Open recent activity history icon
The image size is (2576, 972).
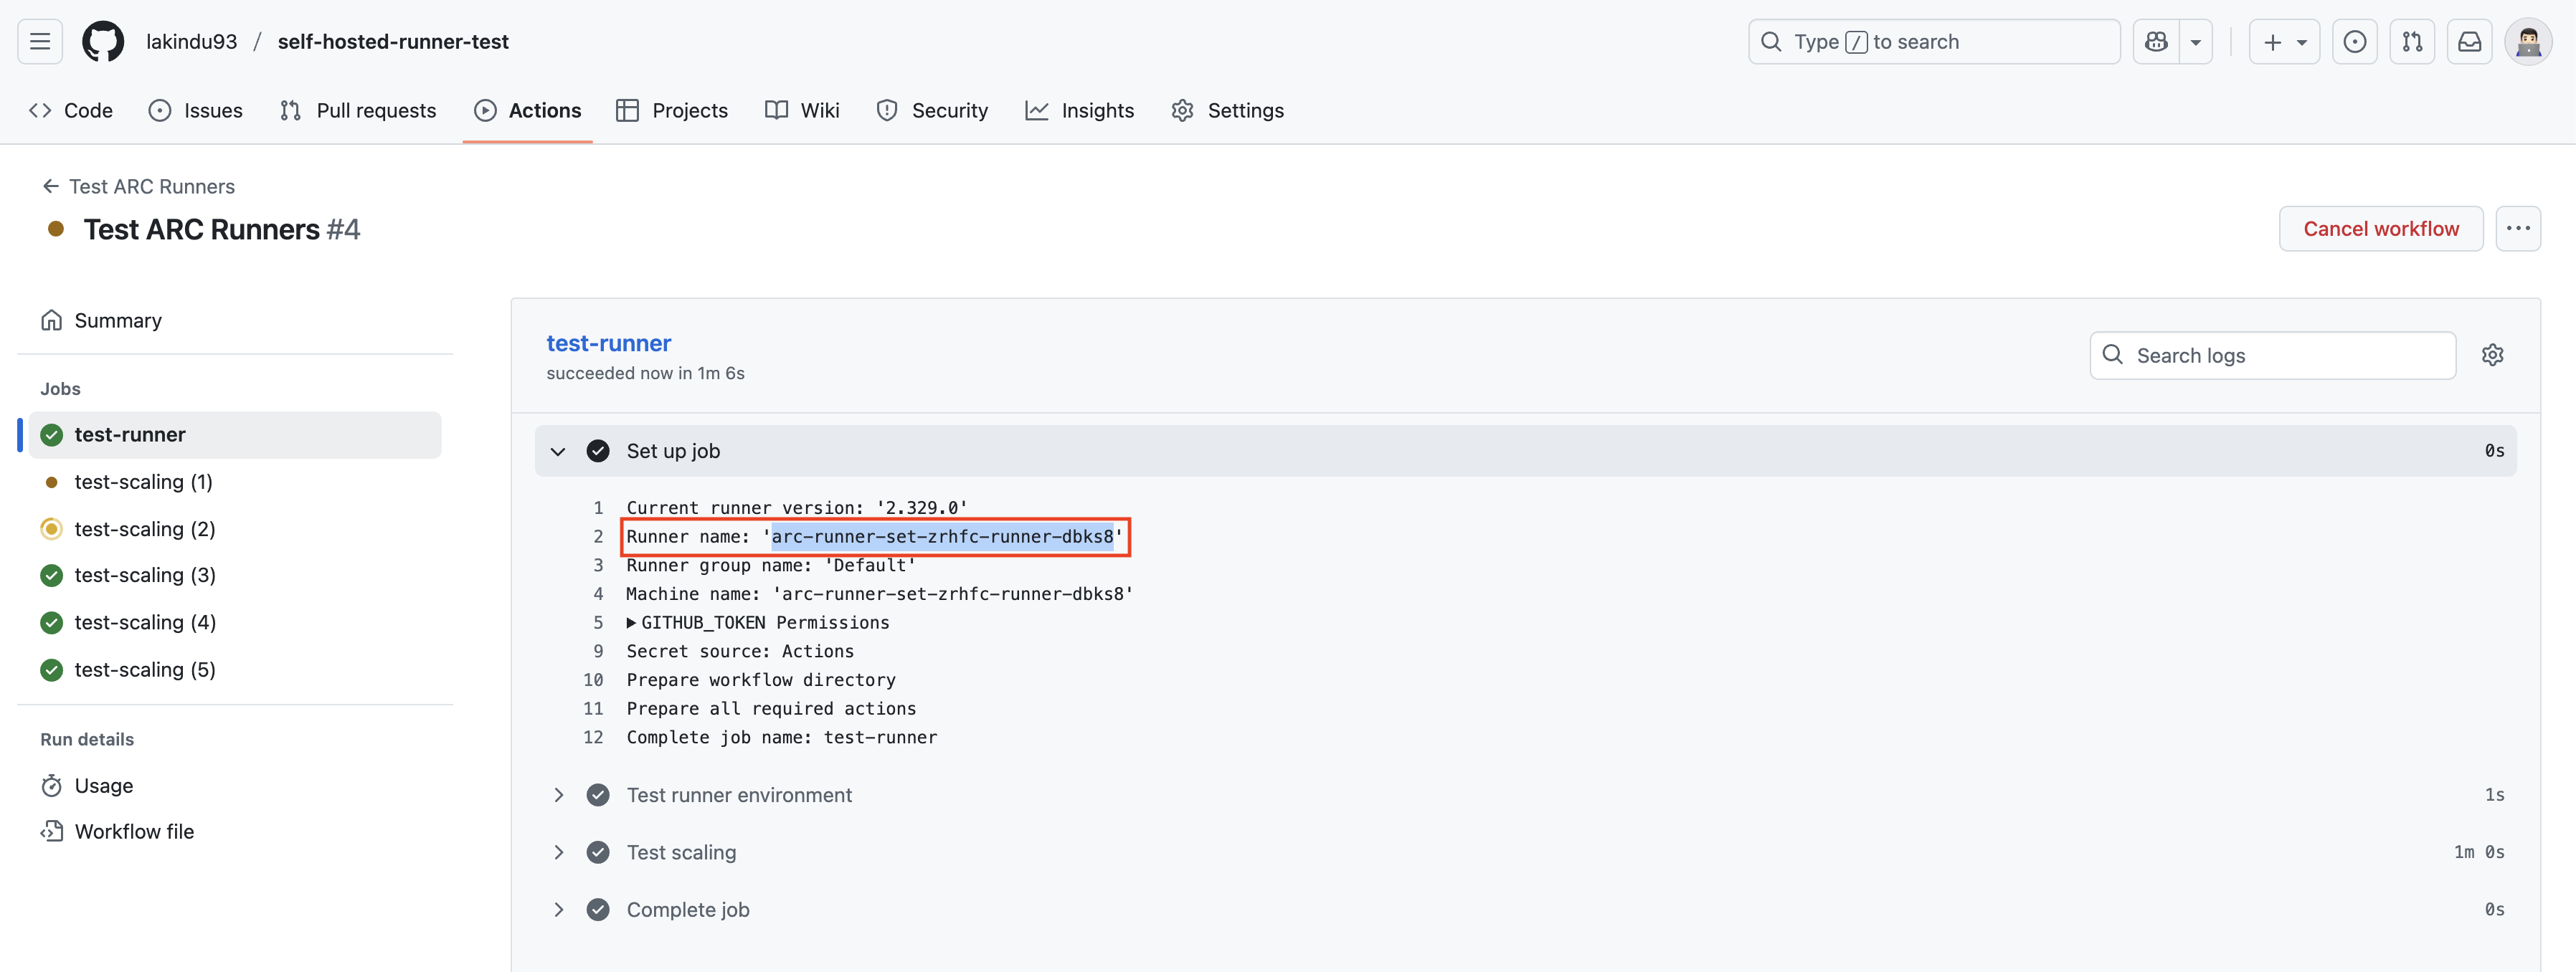click(x=2356, y=41)
